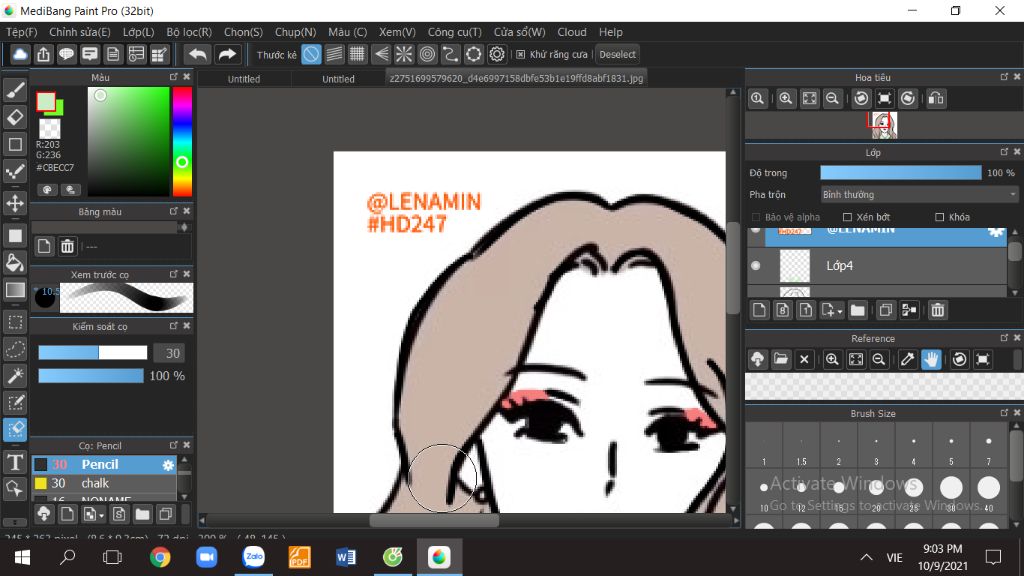Check the Khóa lock checkbox
The height and width of the screenshot is (576, 1024).
pos(939,217)
